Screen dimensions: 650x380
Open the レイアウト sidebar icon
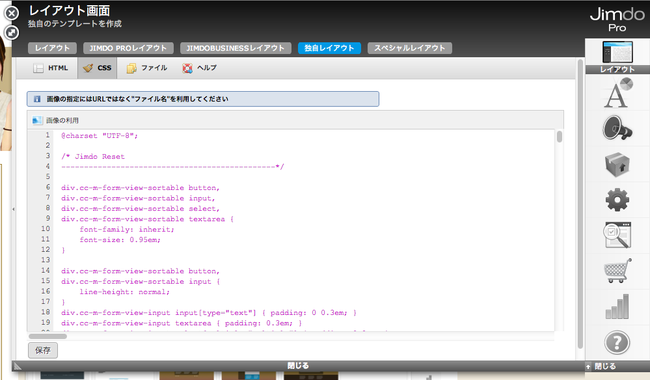point(617,57)
